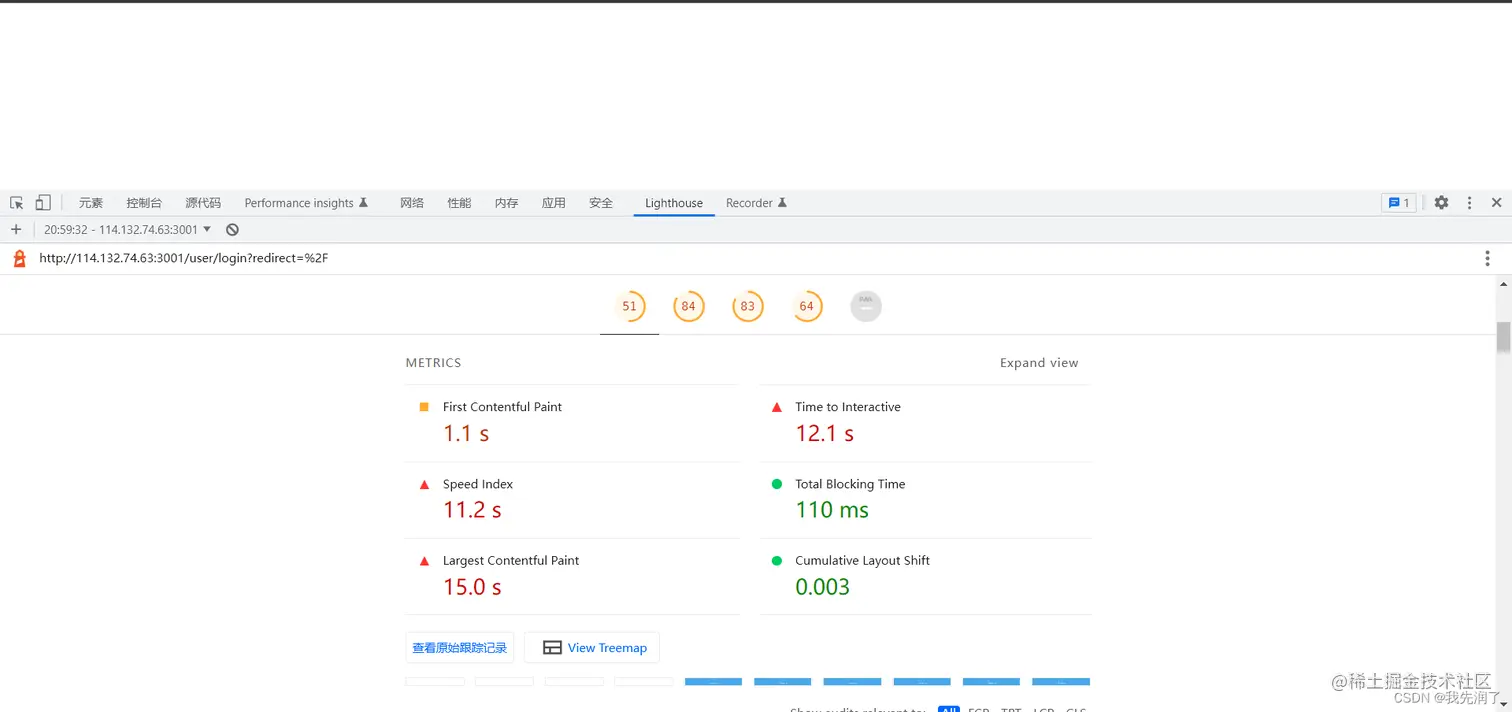Image resolution: width=1512 pixels, height=712 pixels.
Task: Switch to the 安全 tab
Action: point(600,203)
